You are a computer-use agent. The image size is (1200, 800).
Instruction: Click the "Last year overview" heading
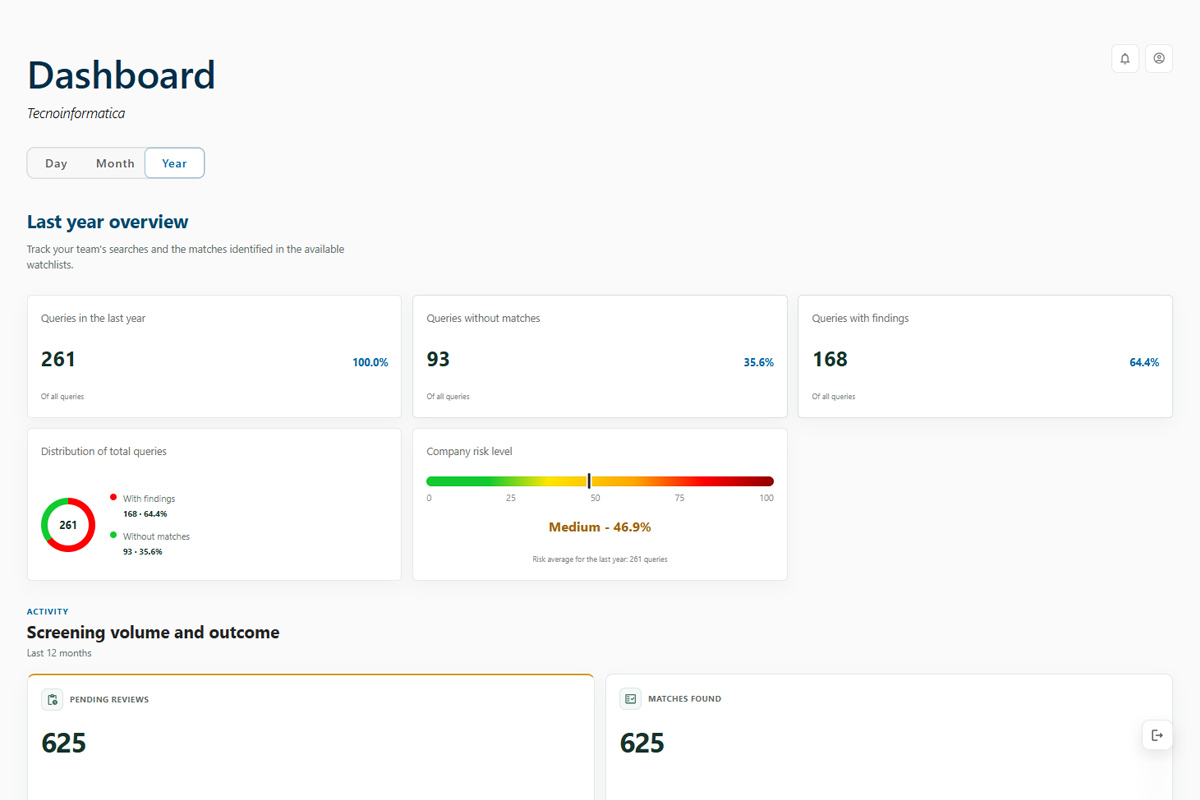click(x=108, y=222)
